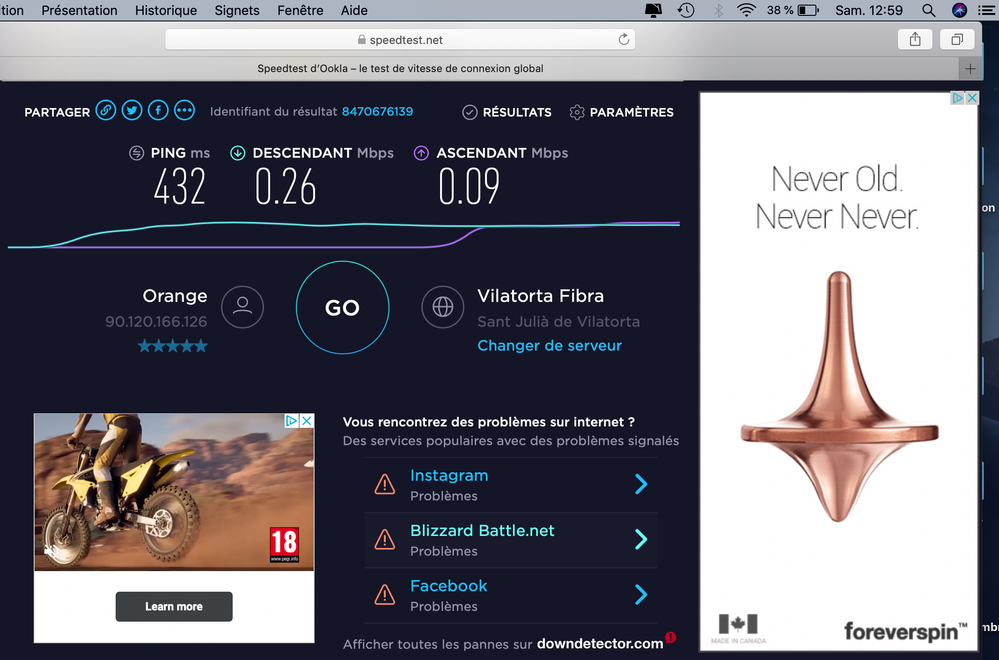Image resolution: width=999 pixels, height=660 pixels.
Task: Click the Safari share button
Action: (x=916, y=39)
